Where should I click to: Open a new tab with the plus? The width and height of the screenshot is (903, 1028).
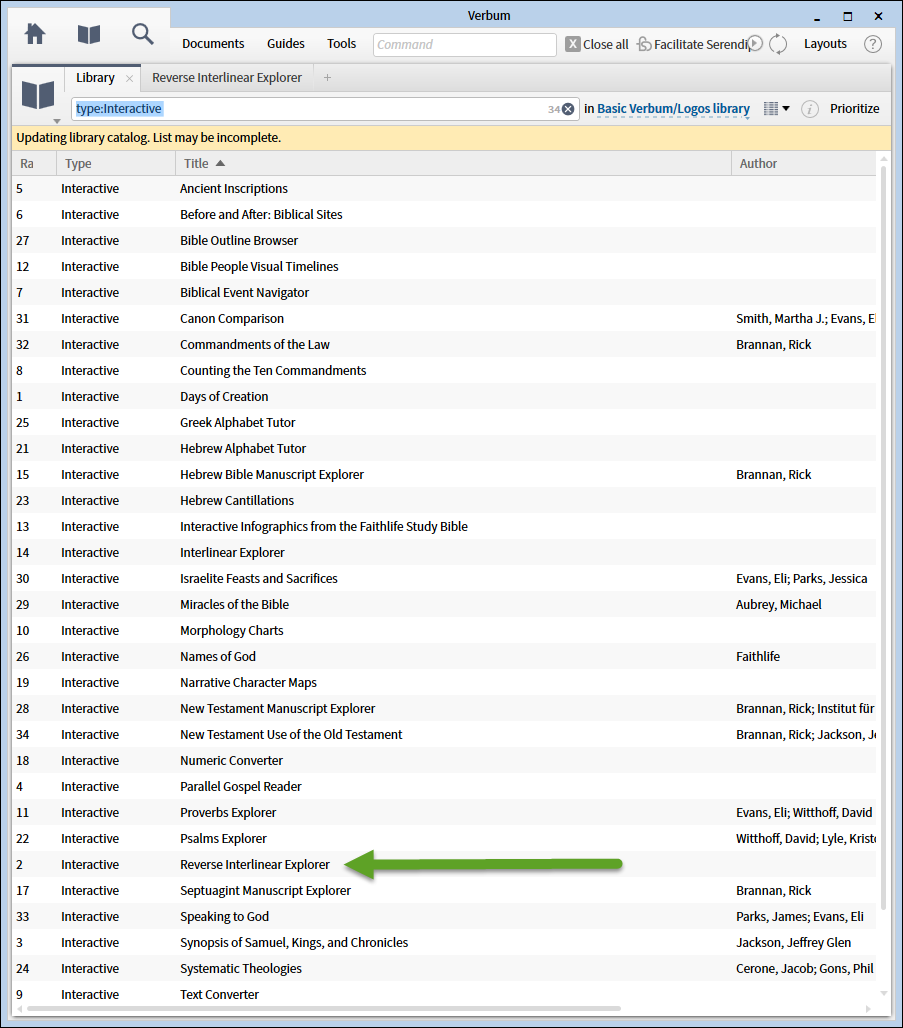328,77
